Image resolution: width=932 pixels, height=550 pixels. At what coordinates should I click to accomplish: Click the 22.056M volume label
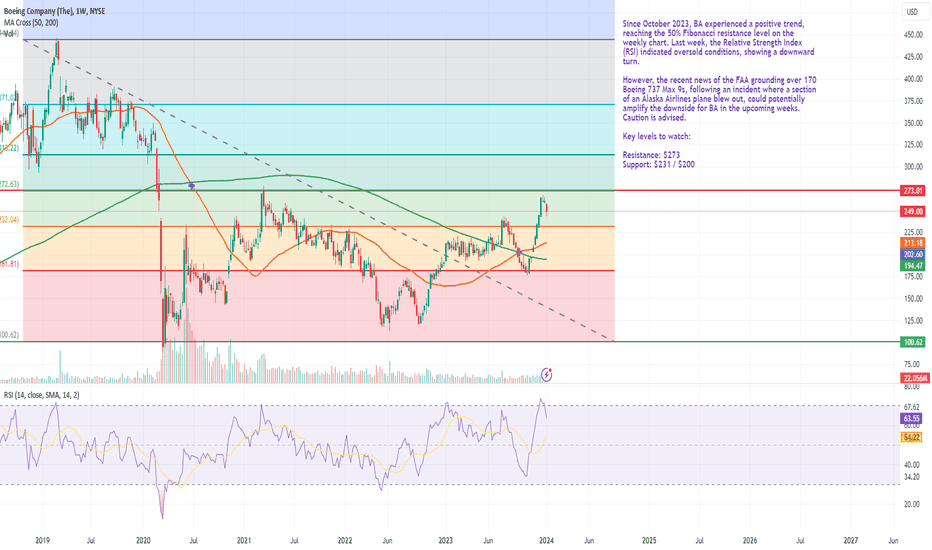pos(913,378)
